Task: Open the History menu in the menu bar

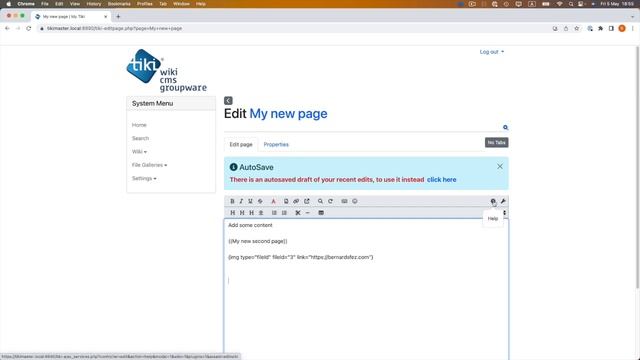Action: [x=93, y=4]
